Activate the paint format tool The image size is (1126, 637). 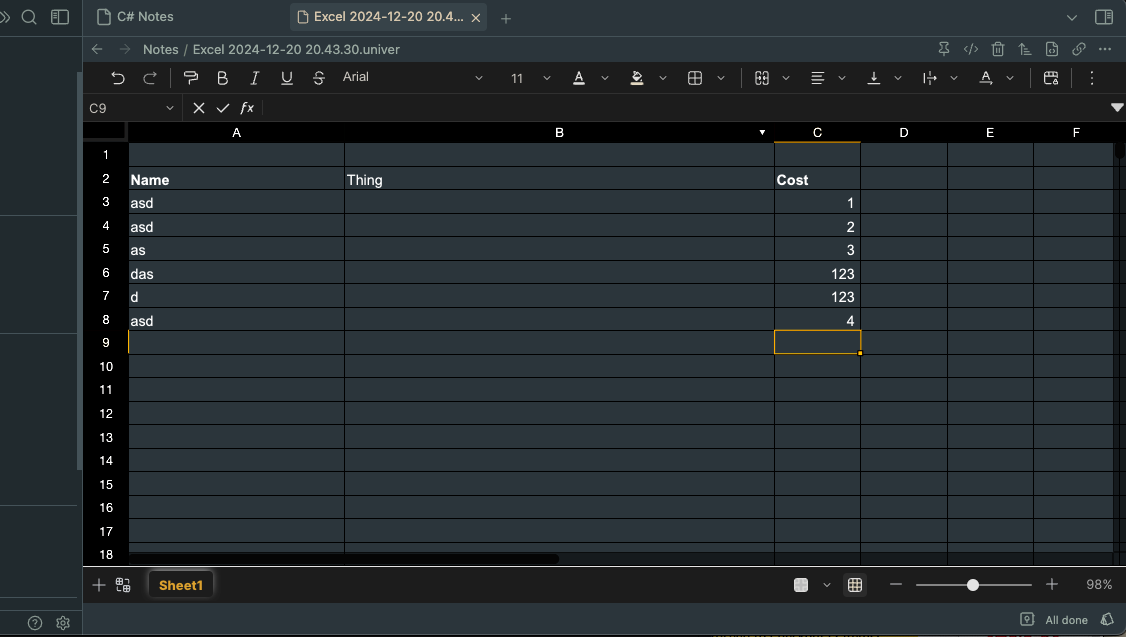[190, 78]
